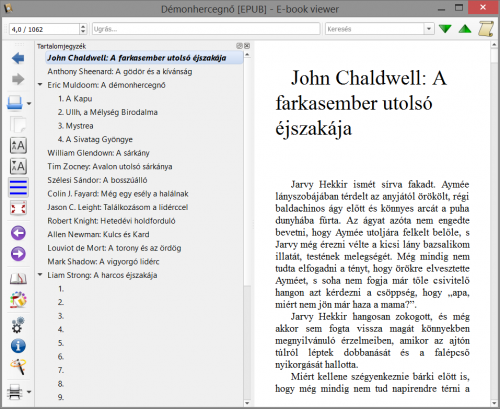Open Colin J. Fayard: Még egy esély a halálnak
The image size is (500, 409).
pyautogui.click(x=118, y=194)
